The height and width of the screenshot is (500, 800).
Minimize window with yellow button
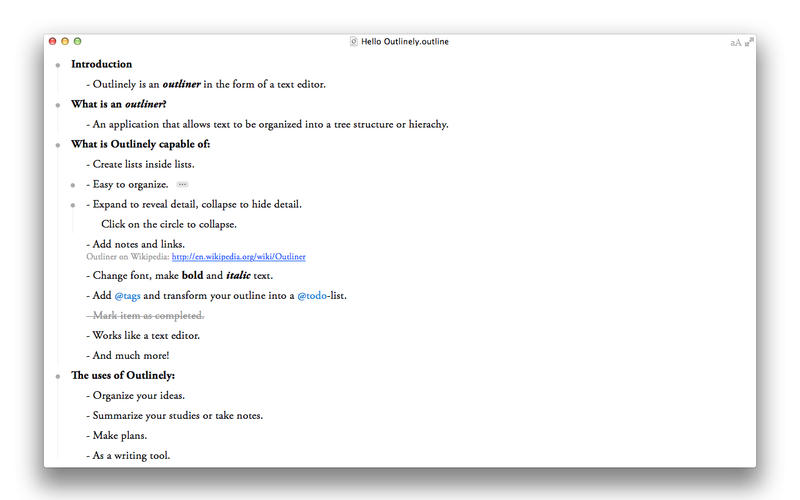(x=65, y=41)
